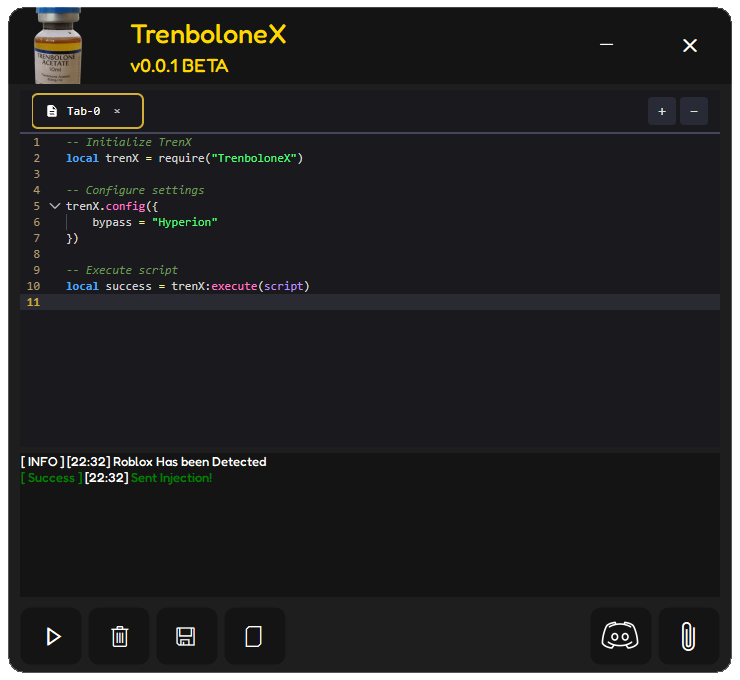Remove a tab with the minus button

pyautogui.click(x=694, y=111)
